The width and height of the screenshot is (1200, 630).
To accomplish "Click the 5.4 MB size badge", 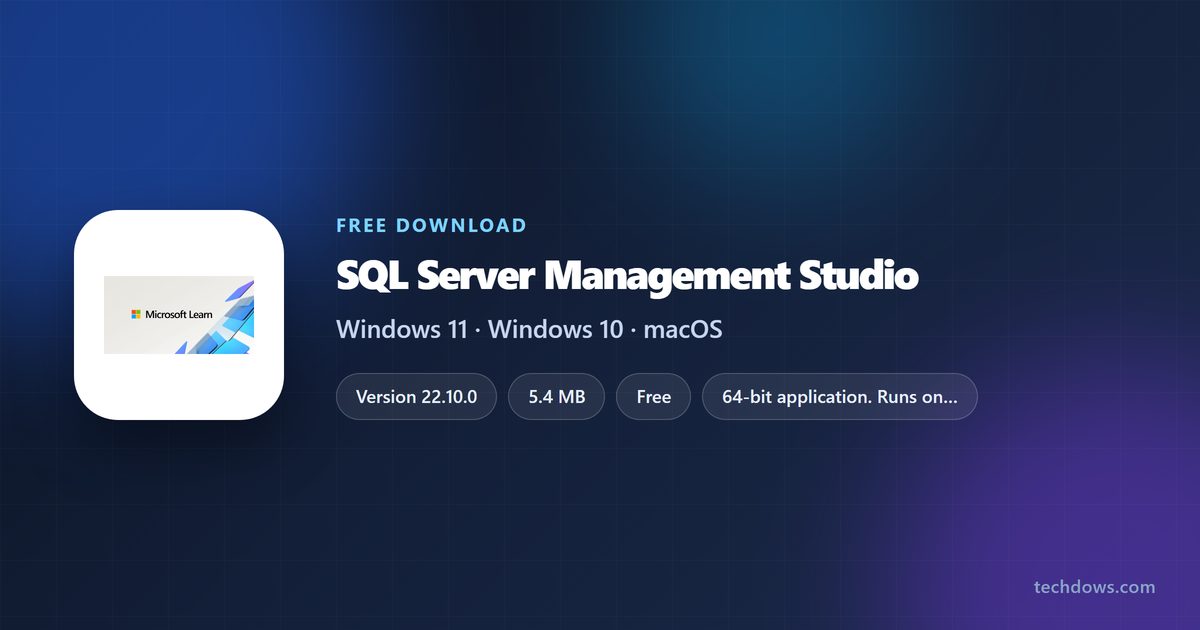I will pos(557,397).
